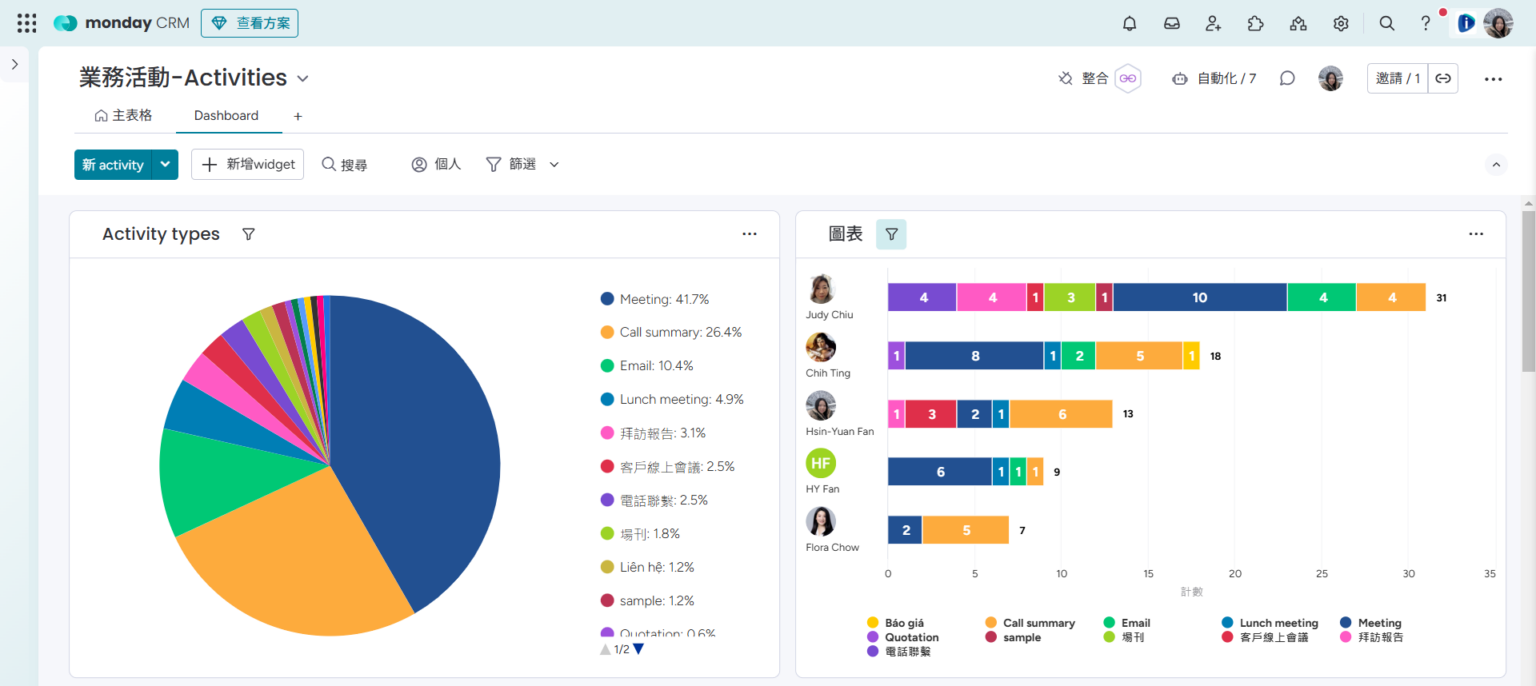The image size is (1536, 686).
Task: Toggle Call summary: 26.4% pie legend entry
Action: [671, 332]
